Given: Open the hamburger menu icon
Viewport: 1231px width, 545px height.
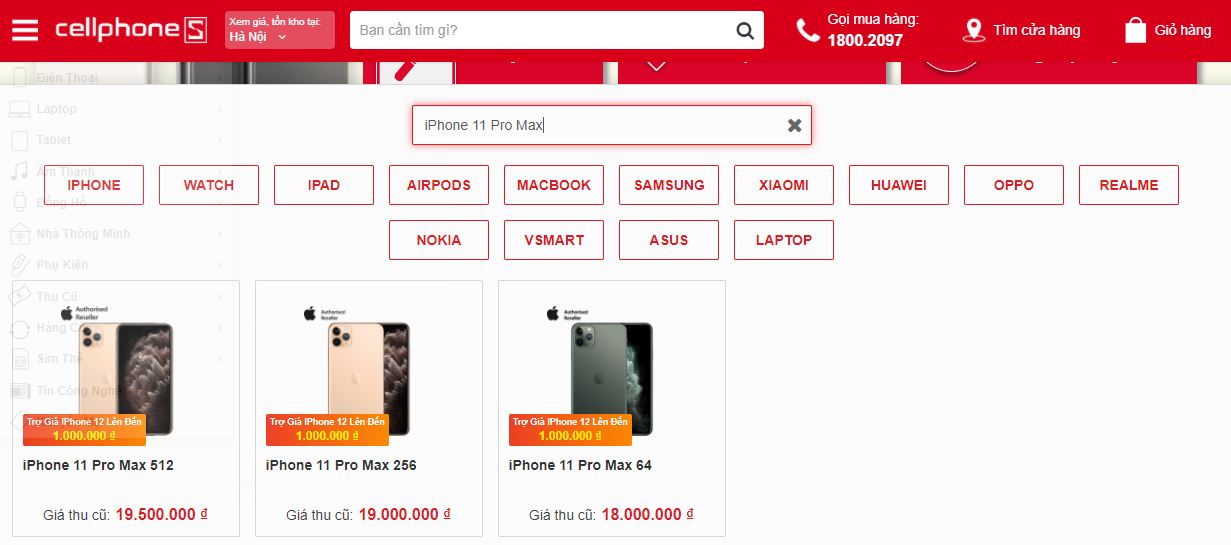Looking at the screenshot, I should pyautogui.click(x=25, y=30).
